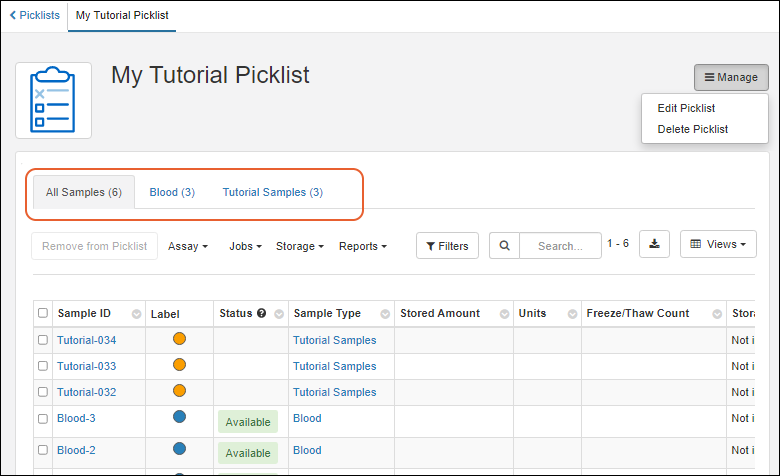Click the Filters button
This screenshot has height=476, width=780.
pos(447,245)
